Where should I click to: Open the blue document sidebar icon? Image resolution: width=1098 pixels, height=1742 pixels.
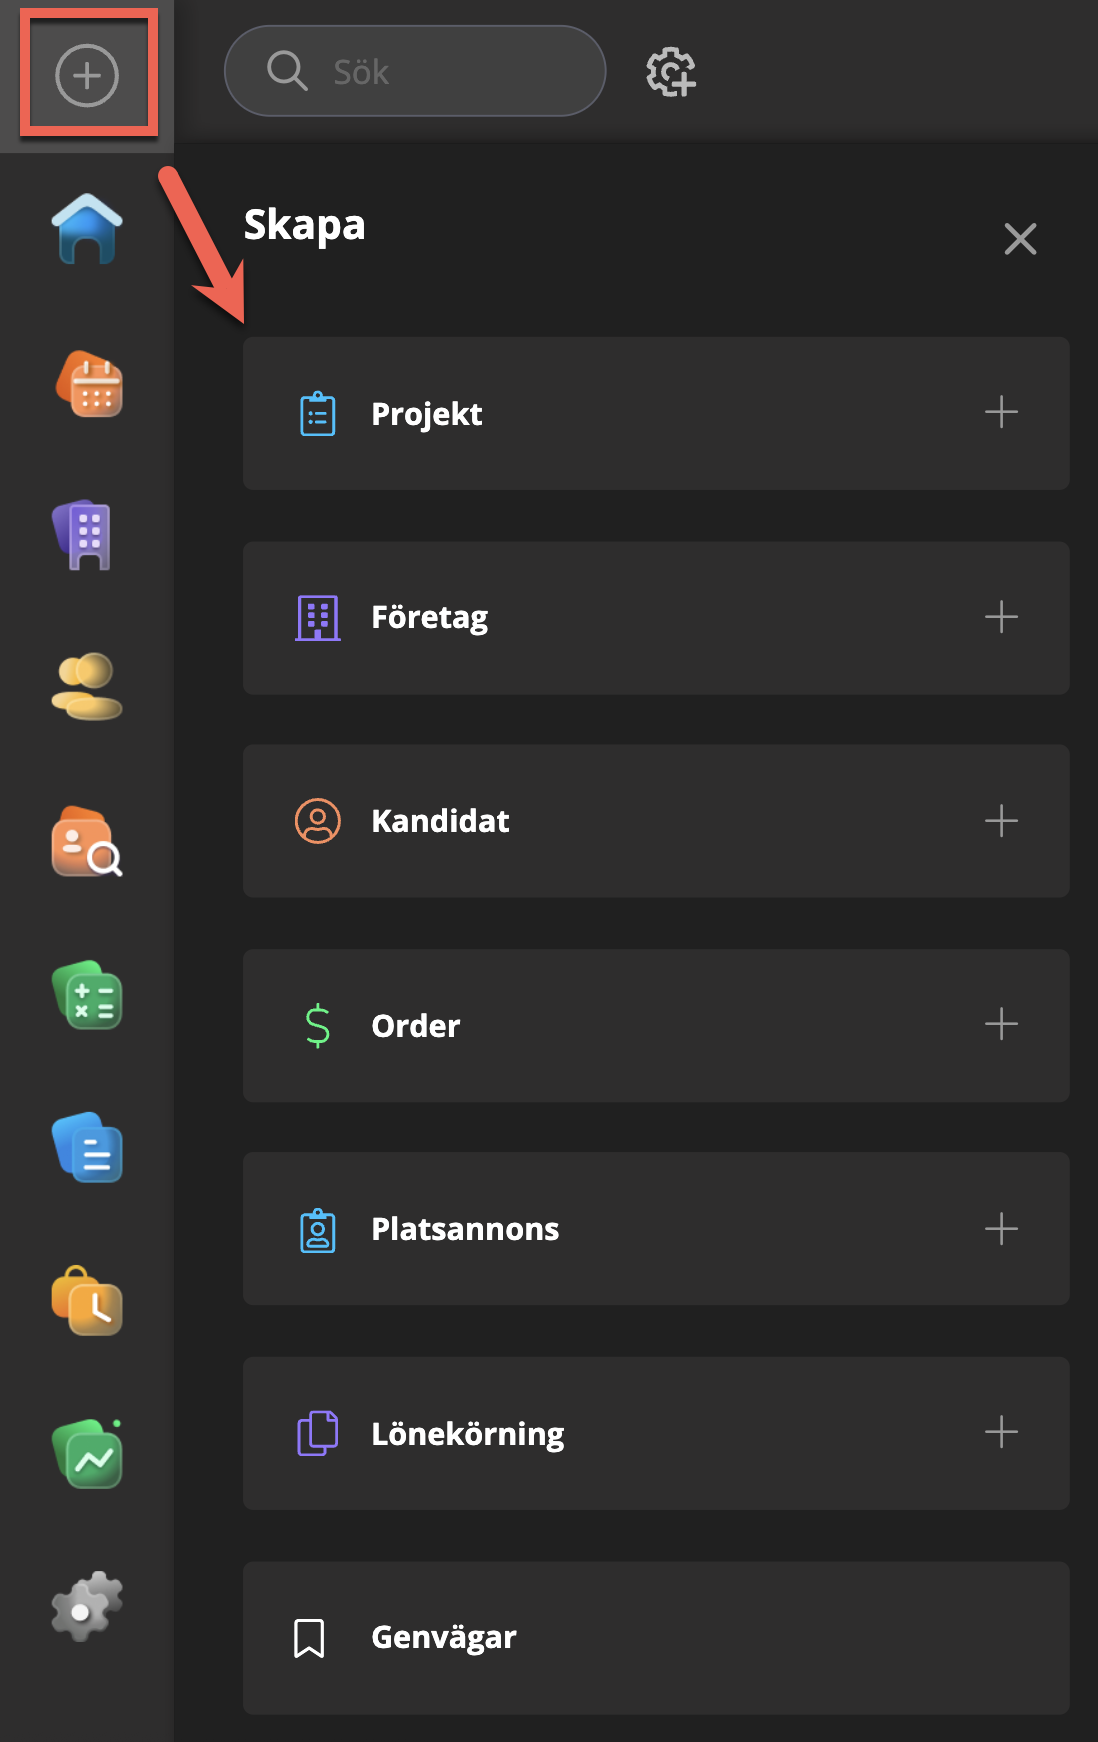[87, 1148]
